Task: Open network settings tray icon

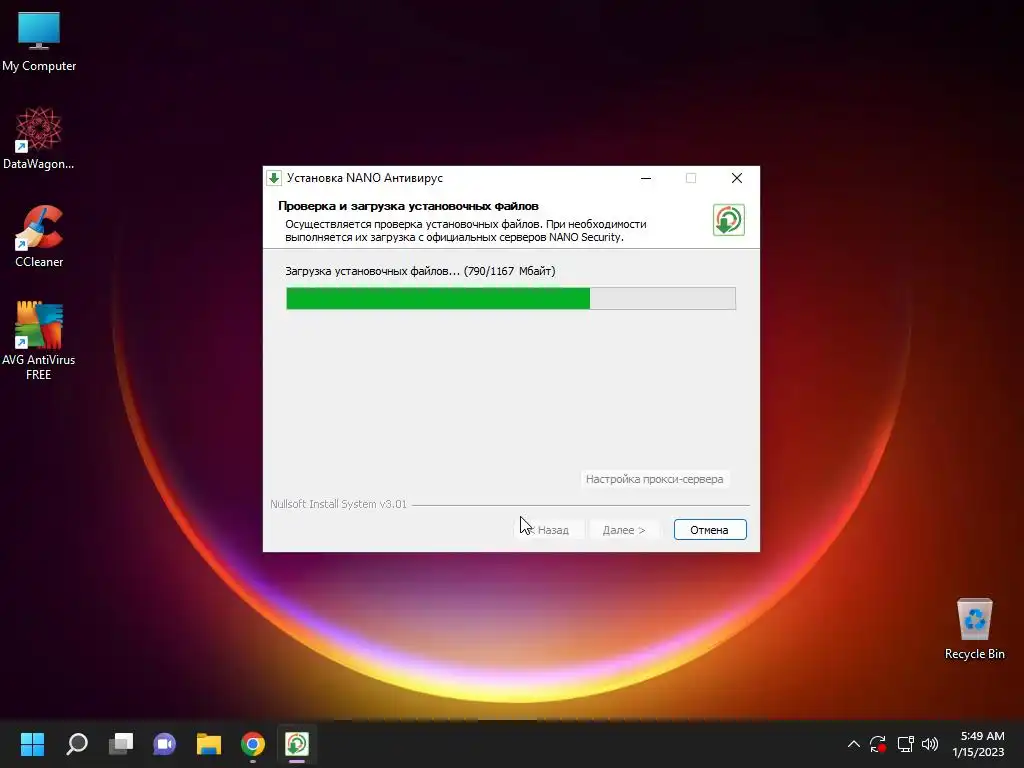Action: coord(905,744)
